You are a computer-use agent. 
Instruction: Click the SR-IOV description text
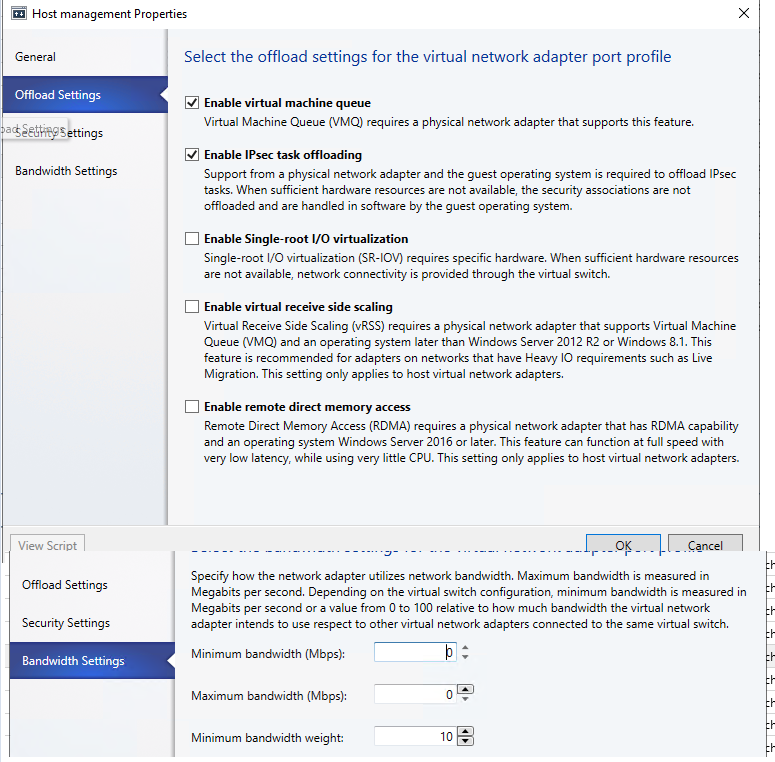[471, 266]
